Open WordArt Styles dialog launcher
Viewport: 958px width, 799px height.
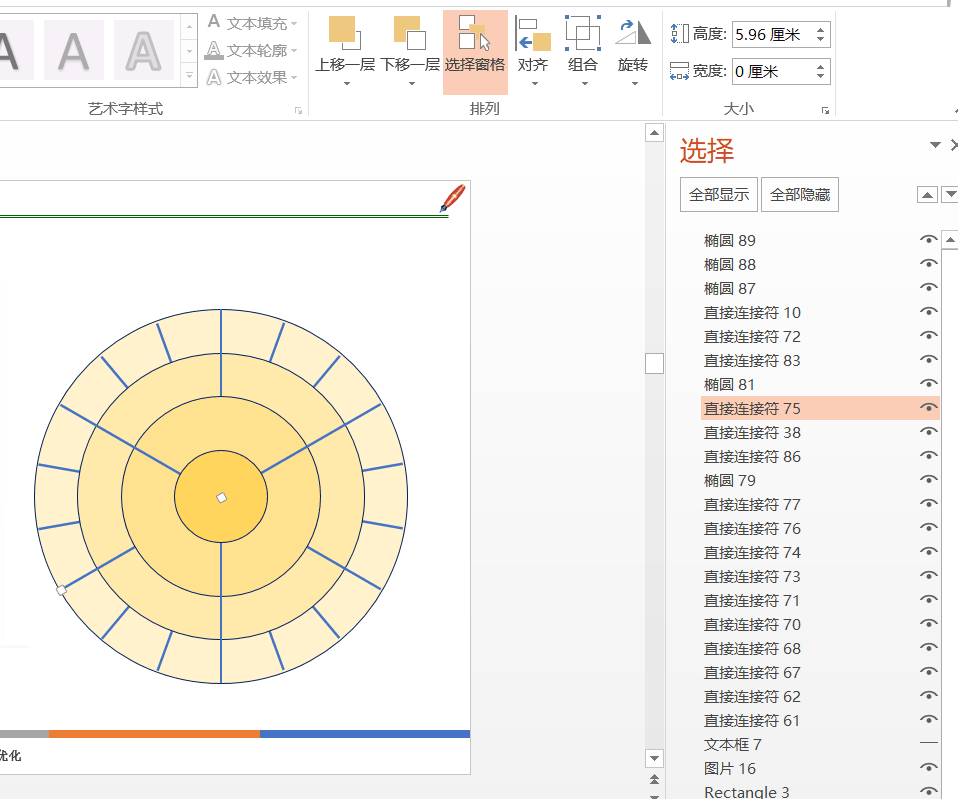298,111
